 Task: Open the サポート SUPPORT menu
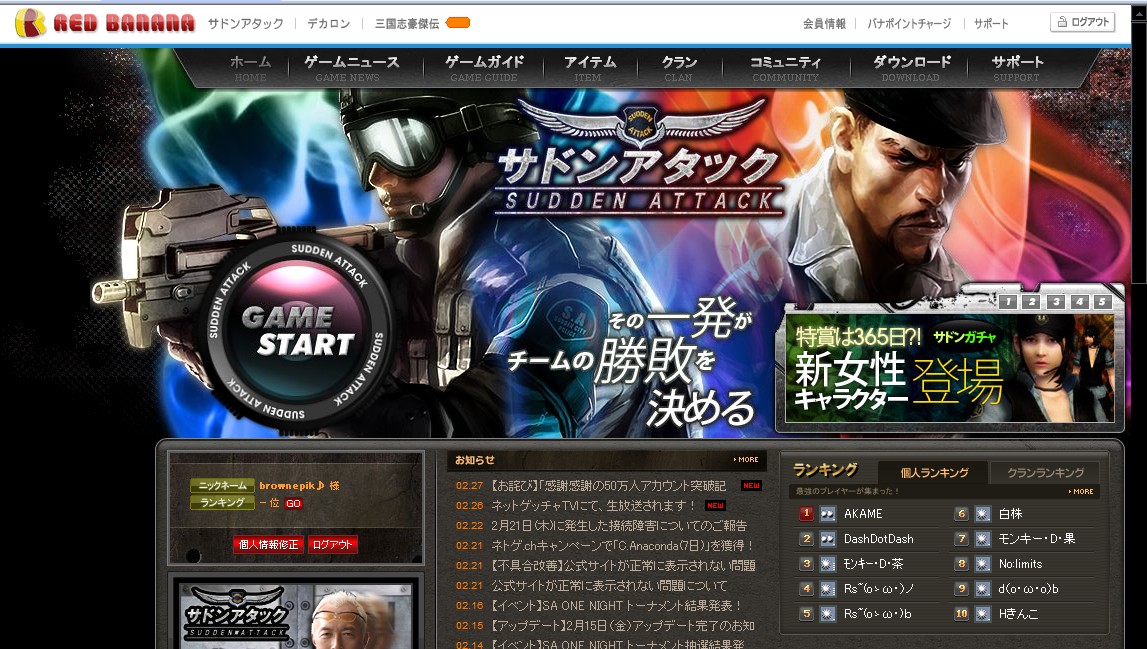pos(1017,69)
